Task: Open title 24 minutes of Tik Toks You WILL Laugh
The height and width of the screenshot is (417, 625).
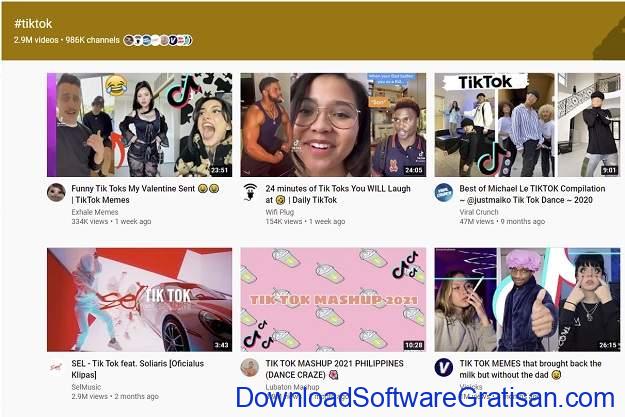Action: click(x=338, y=194)
